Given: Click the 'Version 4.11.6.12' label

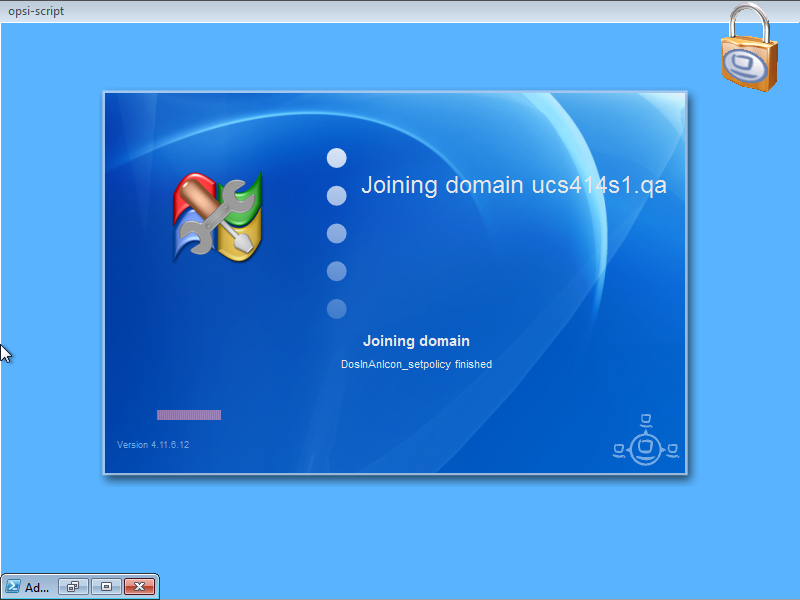Looking at the screenshot, I should pyautogui.click(x=153, y=445).
